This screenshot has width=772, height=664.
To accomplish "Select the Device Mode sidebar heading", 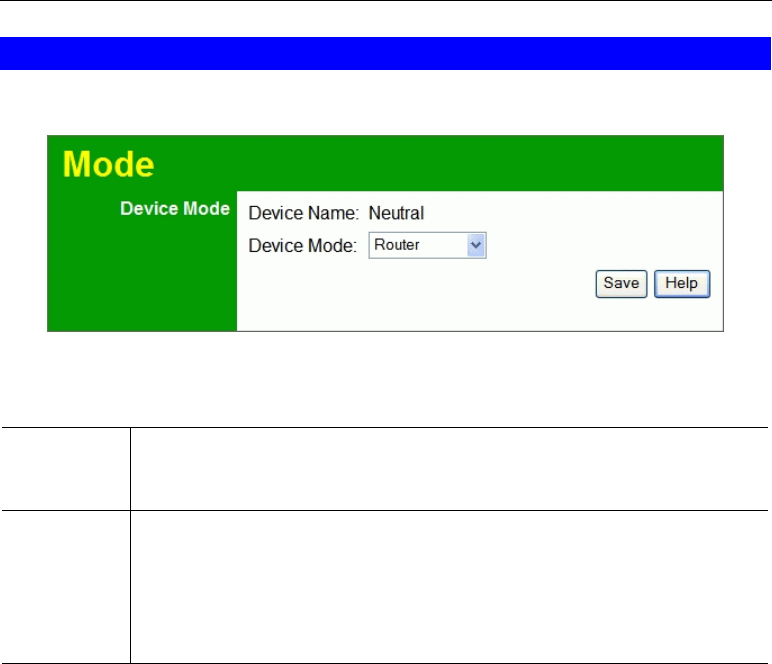I will [x=175, y=209].
